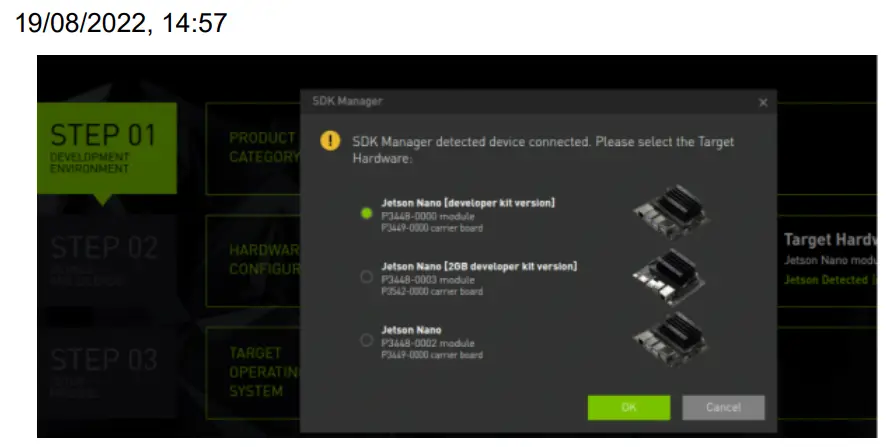
Task: Open STEP 02 tab in background window
Action: point(107,262)
